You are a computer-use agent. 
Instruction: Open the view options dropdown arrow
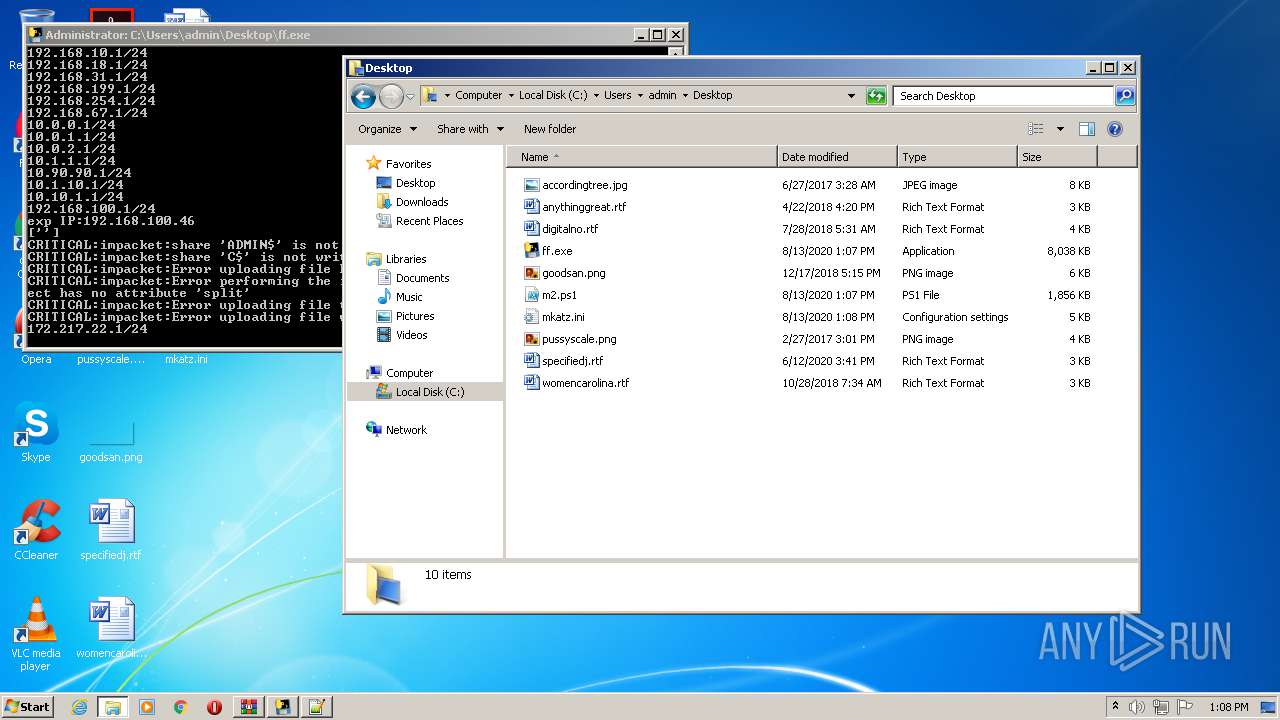tap(1060, 129)
